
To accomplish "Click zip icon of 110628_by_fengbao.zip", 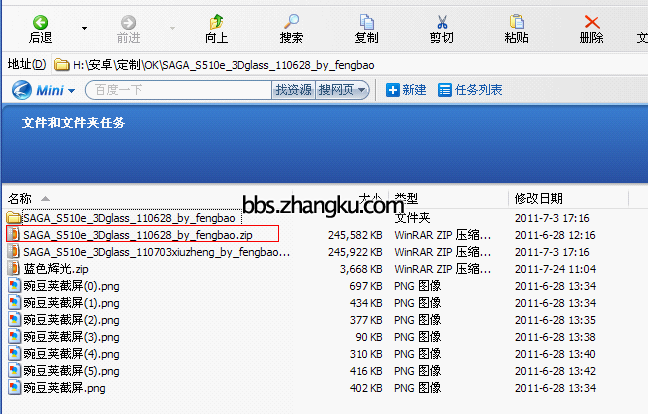I will click(14, 234).
